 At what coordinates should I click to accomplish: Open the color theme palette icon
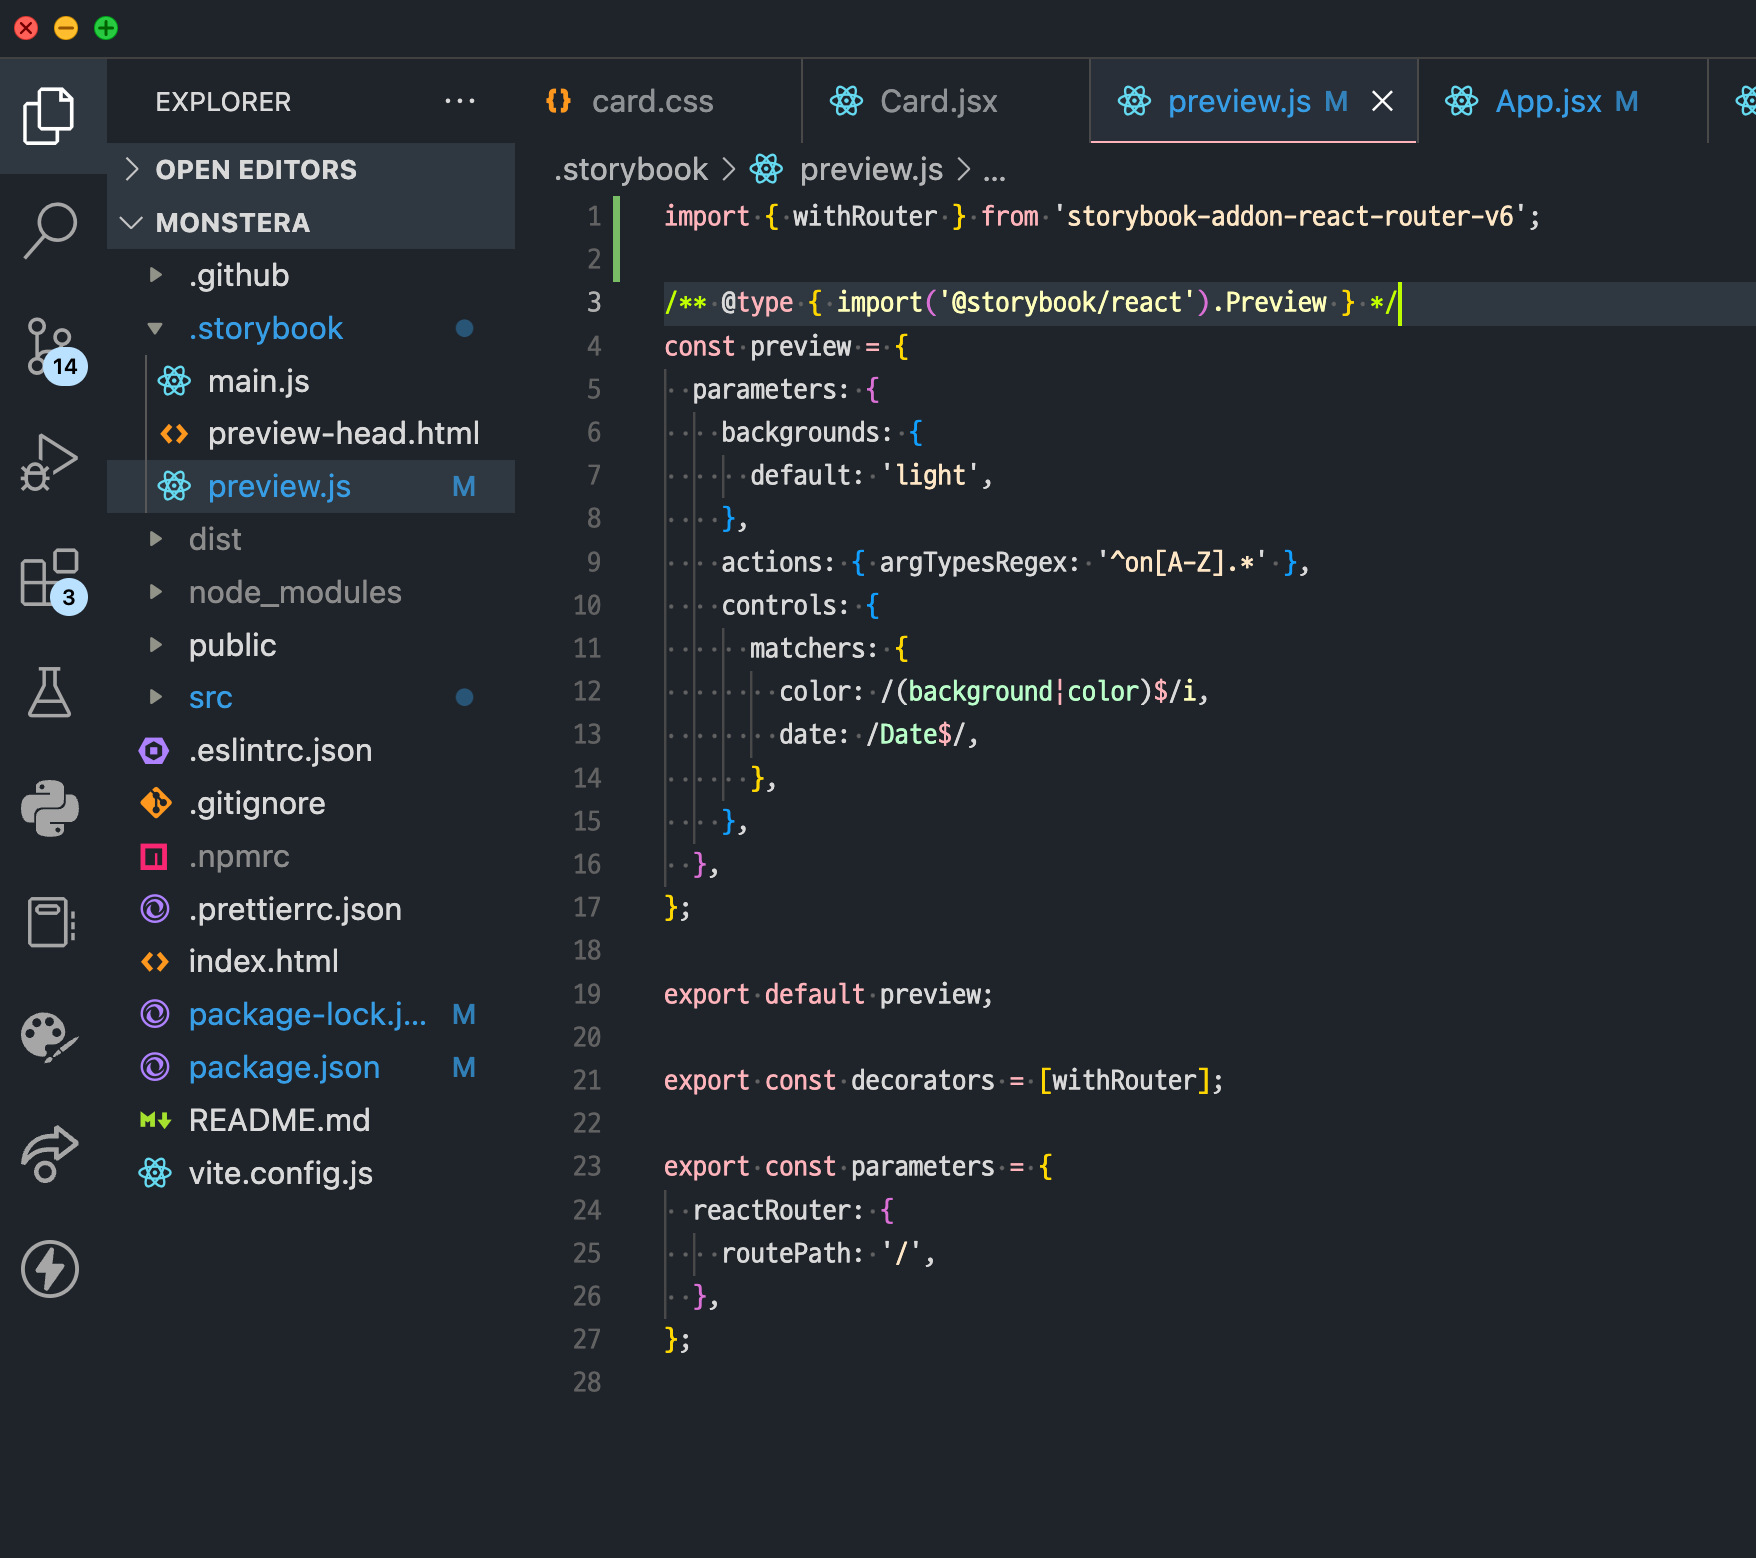(x=50, y=1037)
